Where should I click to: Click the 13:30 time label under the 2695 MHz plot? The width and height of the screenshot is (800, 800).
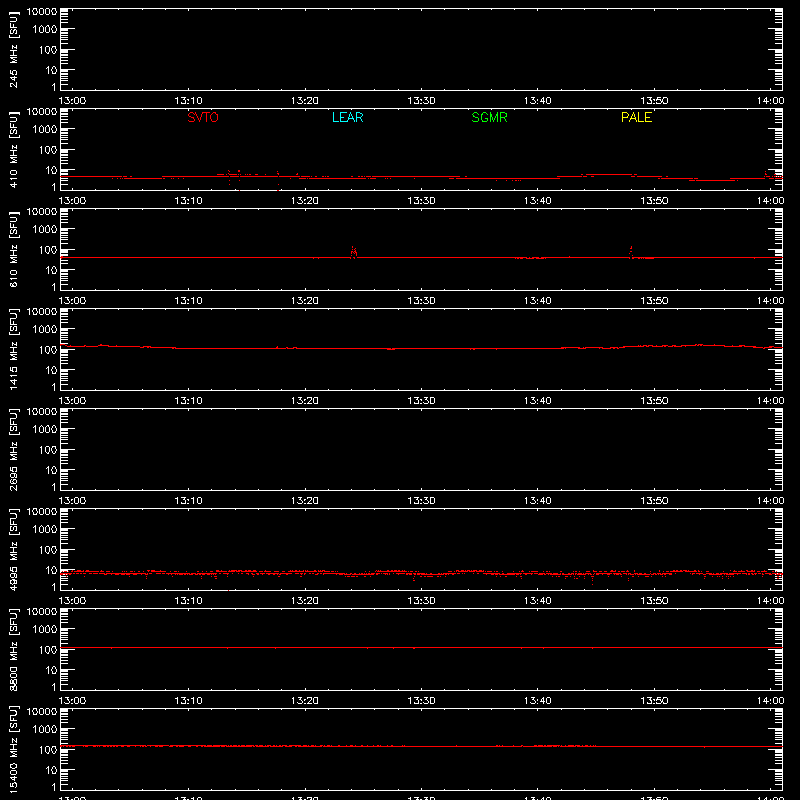(421, 501)
